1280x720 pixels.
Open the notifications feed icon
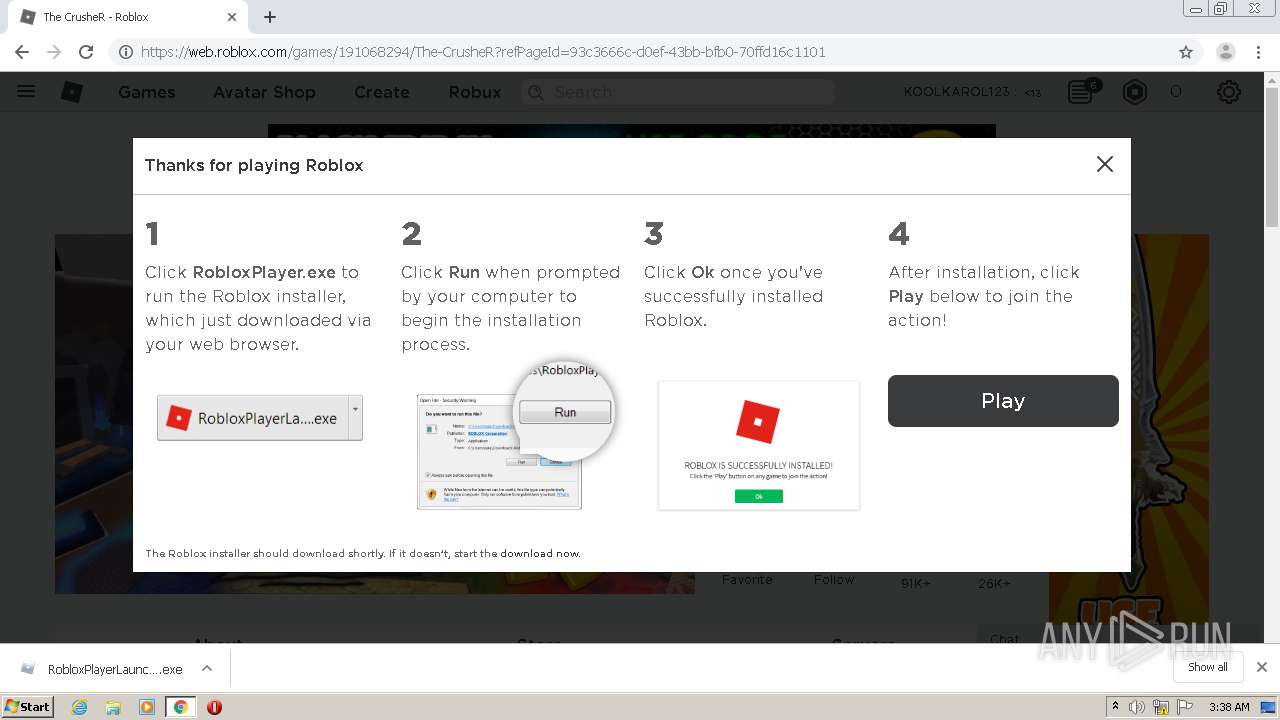(x=1081, y=92)
